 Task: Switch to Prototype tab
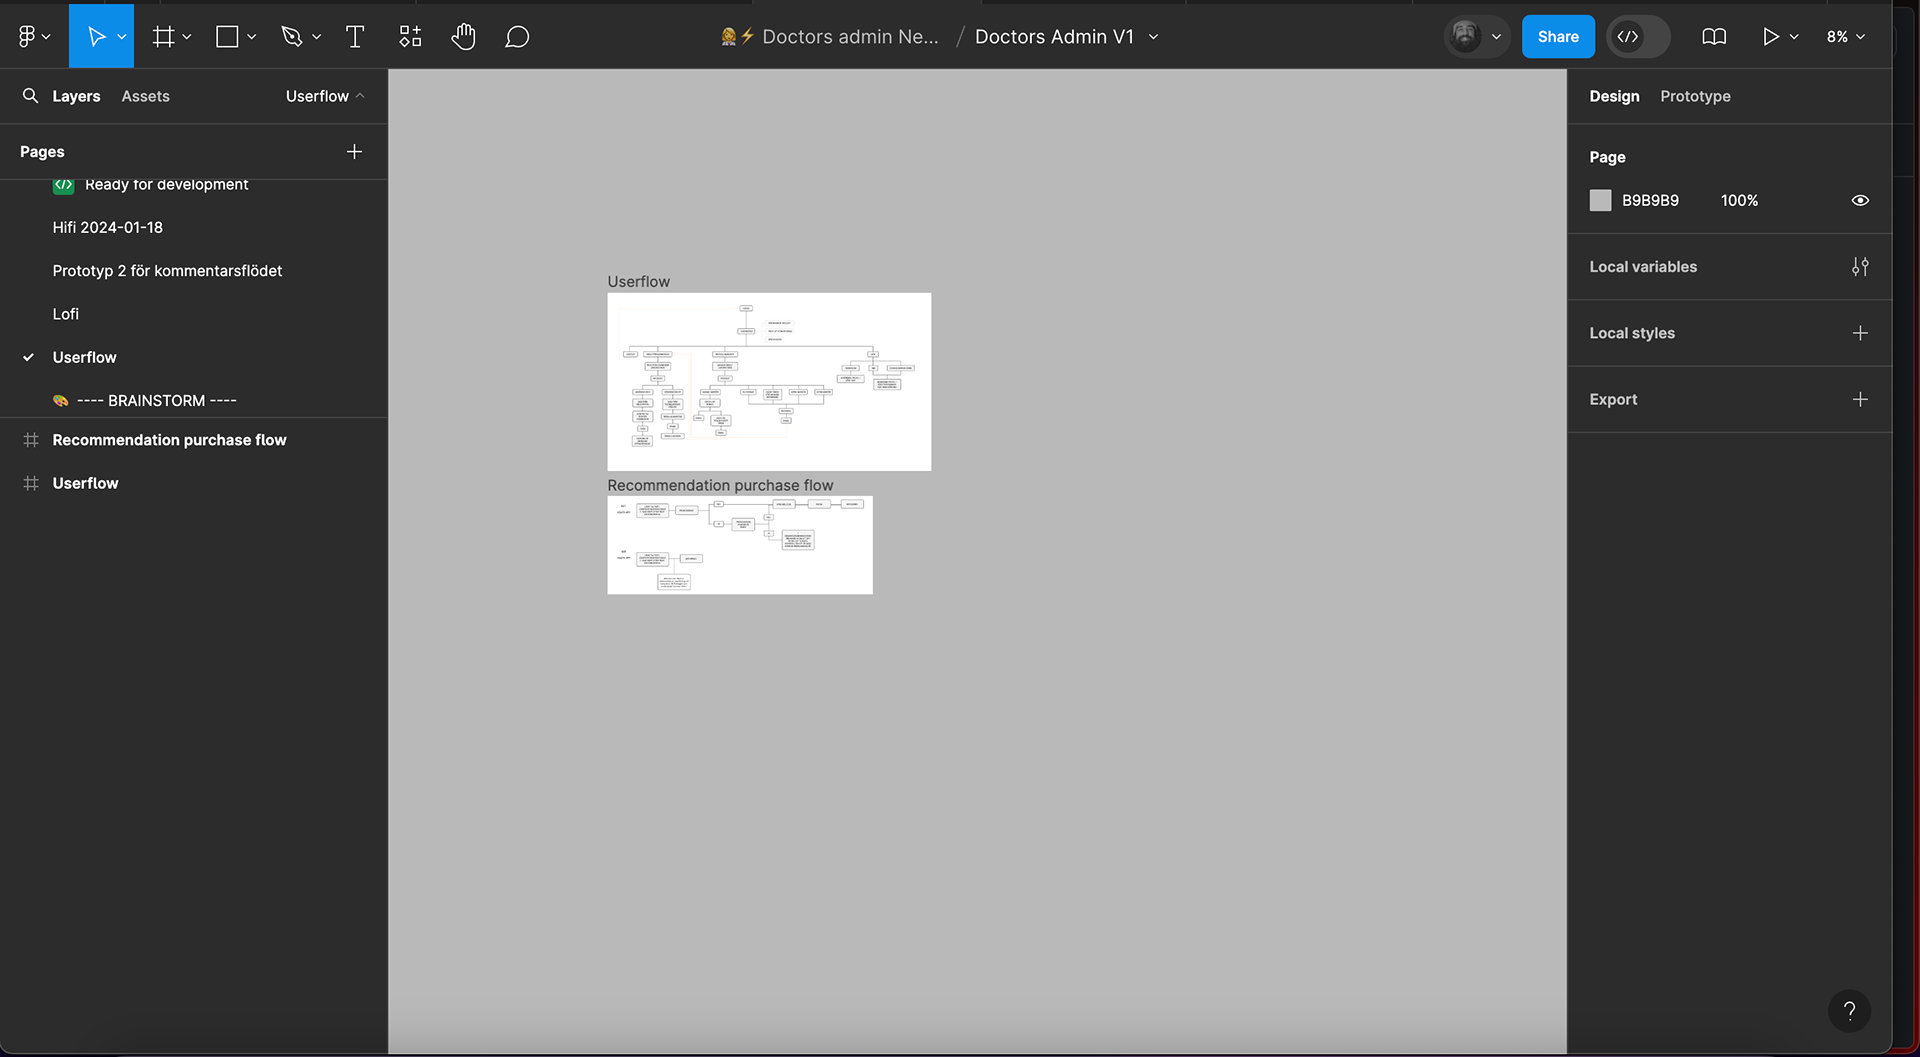point(1695,96)
